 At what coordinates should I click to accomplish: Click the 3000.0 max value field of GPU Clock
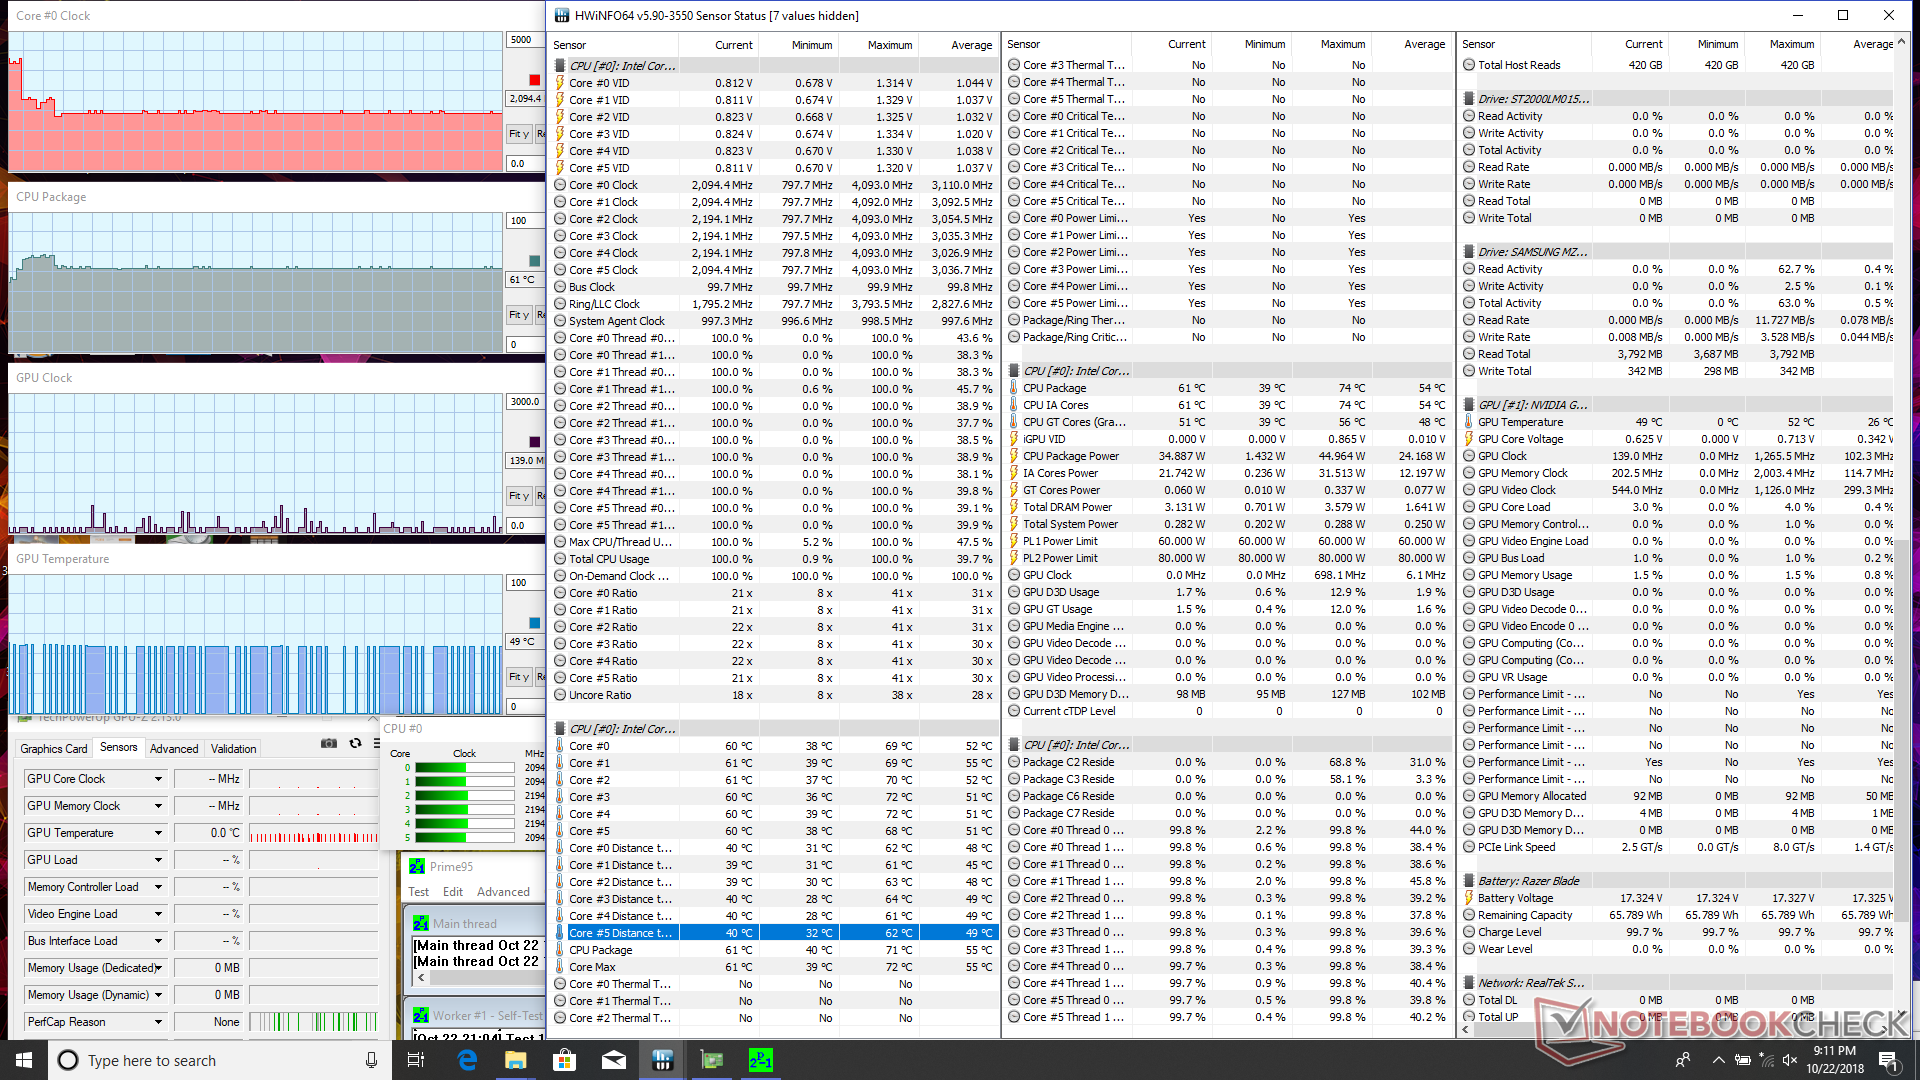(525, 402)
